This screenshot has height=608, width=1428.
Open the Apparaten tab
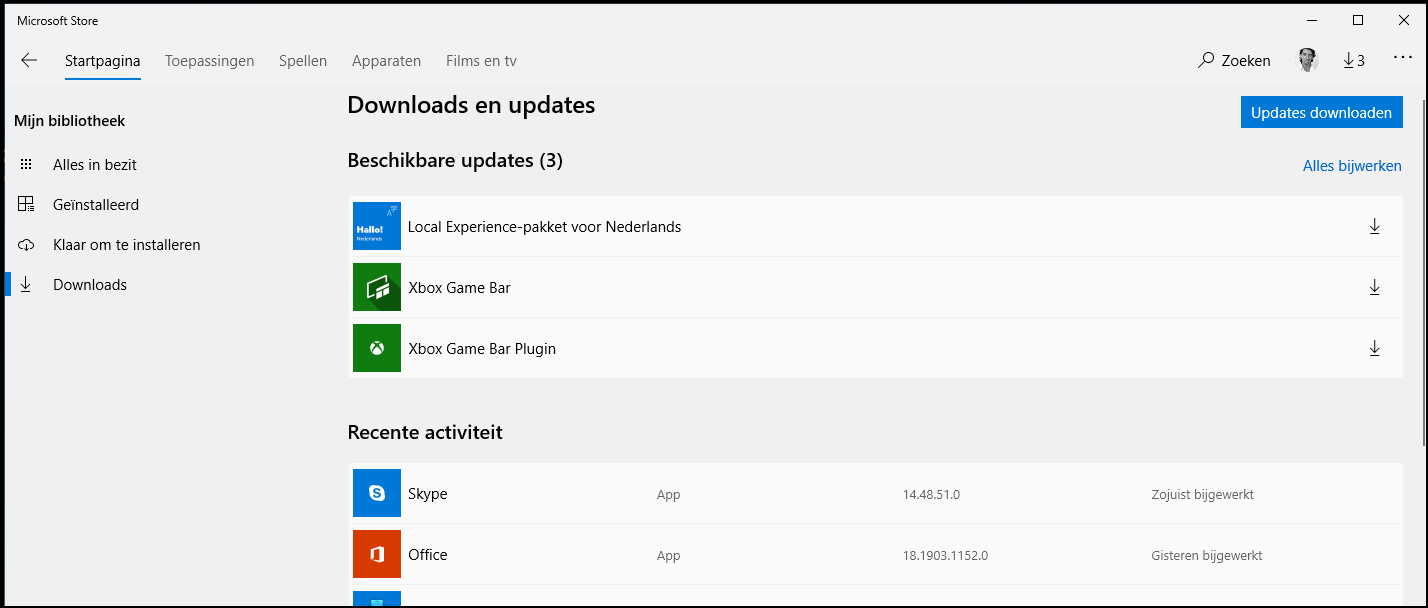(x=386, y=61)
